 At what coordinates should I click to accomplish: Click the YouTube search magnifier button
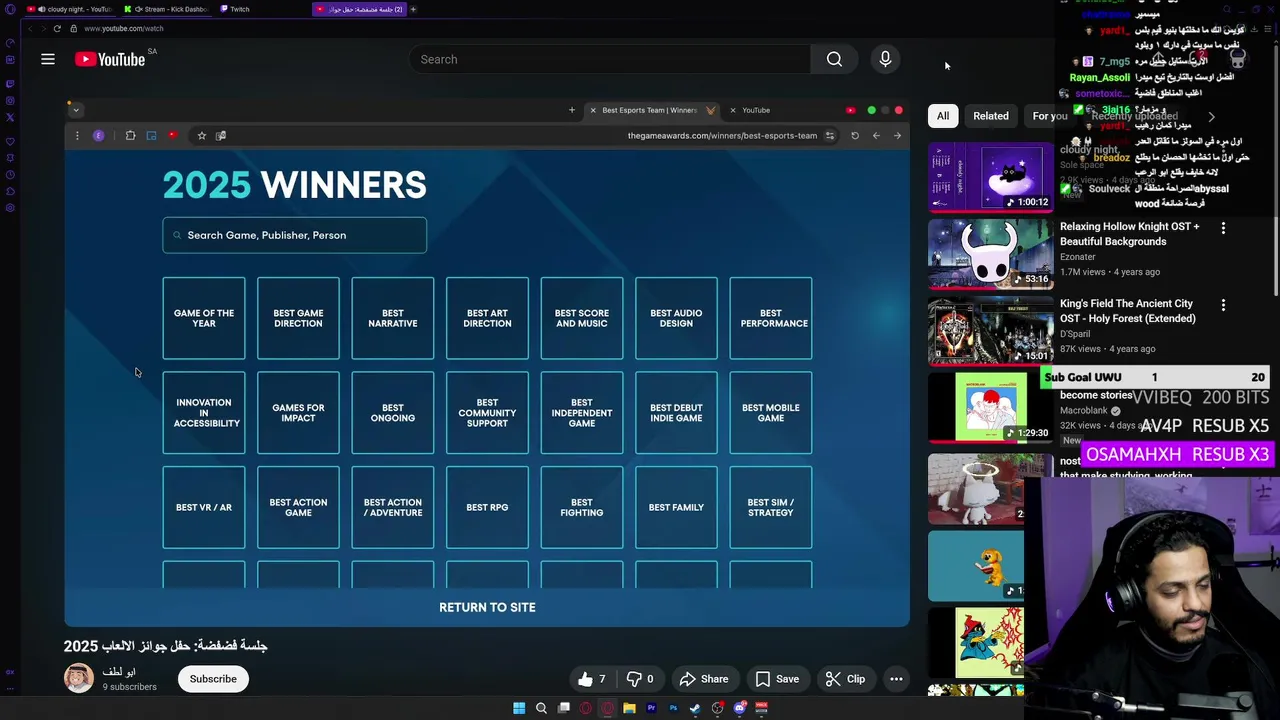coord(834,59)
